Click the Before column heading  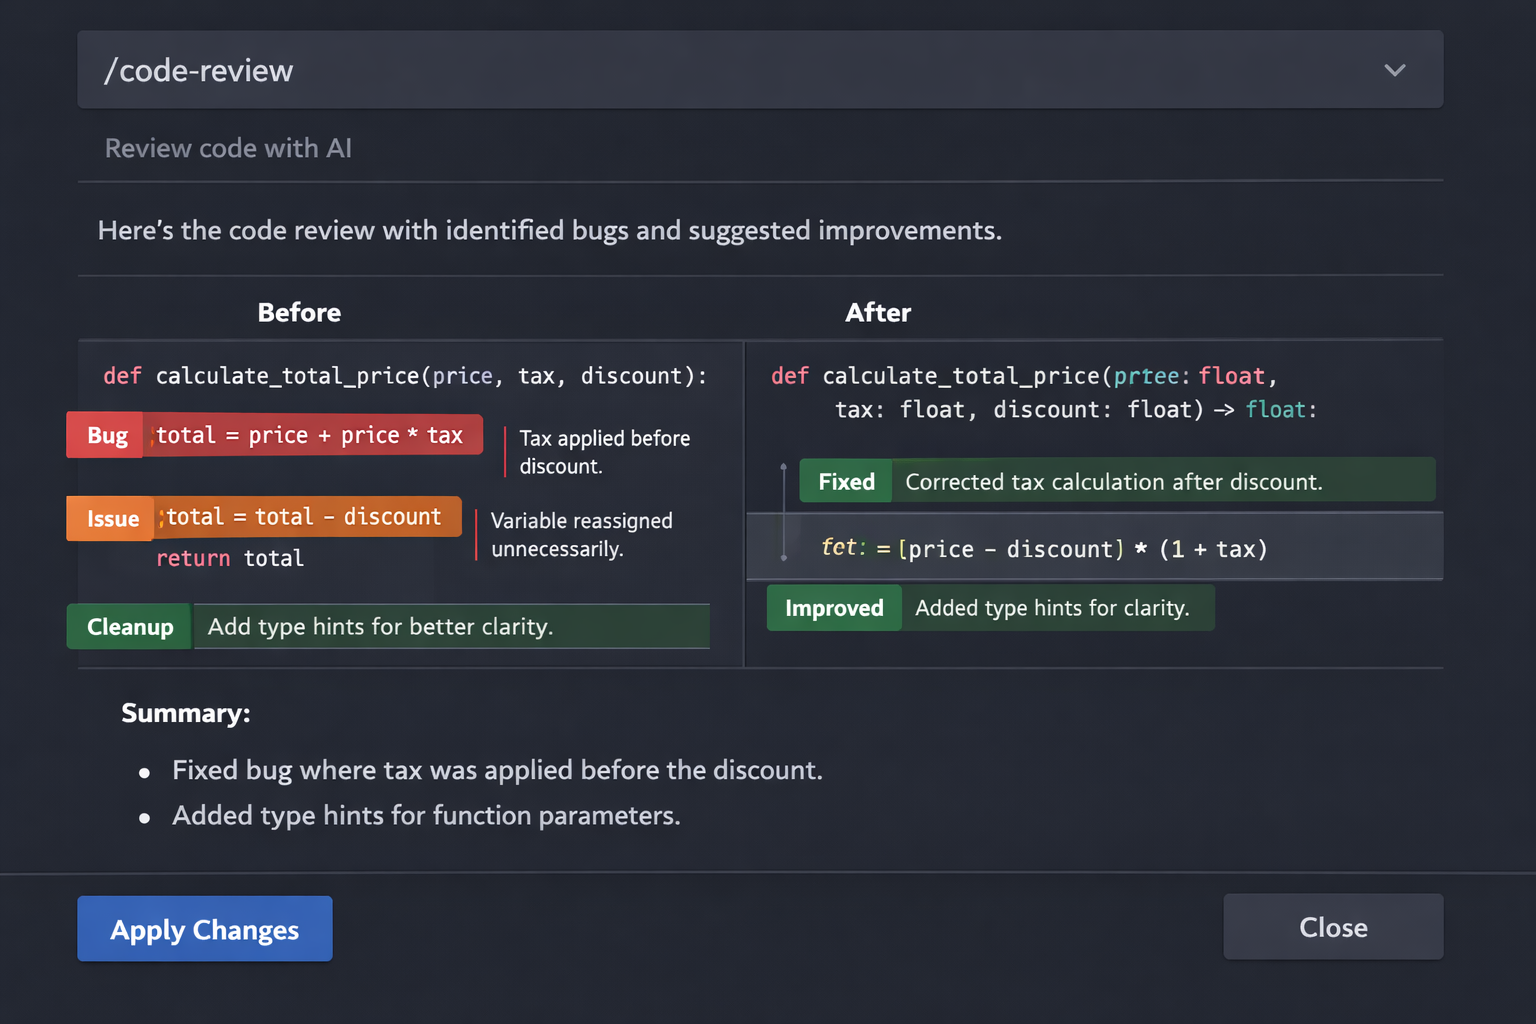pyautogui.click(x=299, y=313)
